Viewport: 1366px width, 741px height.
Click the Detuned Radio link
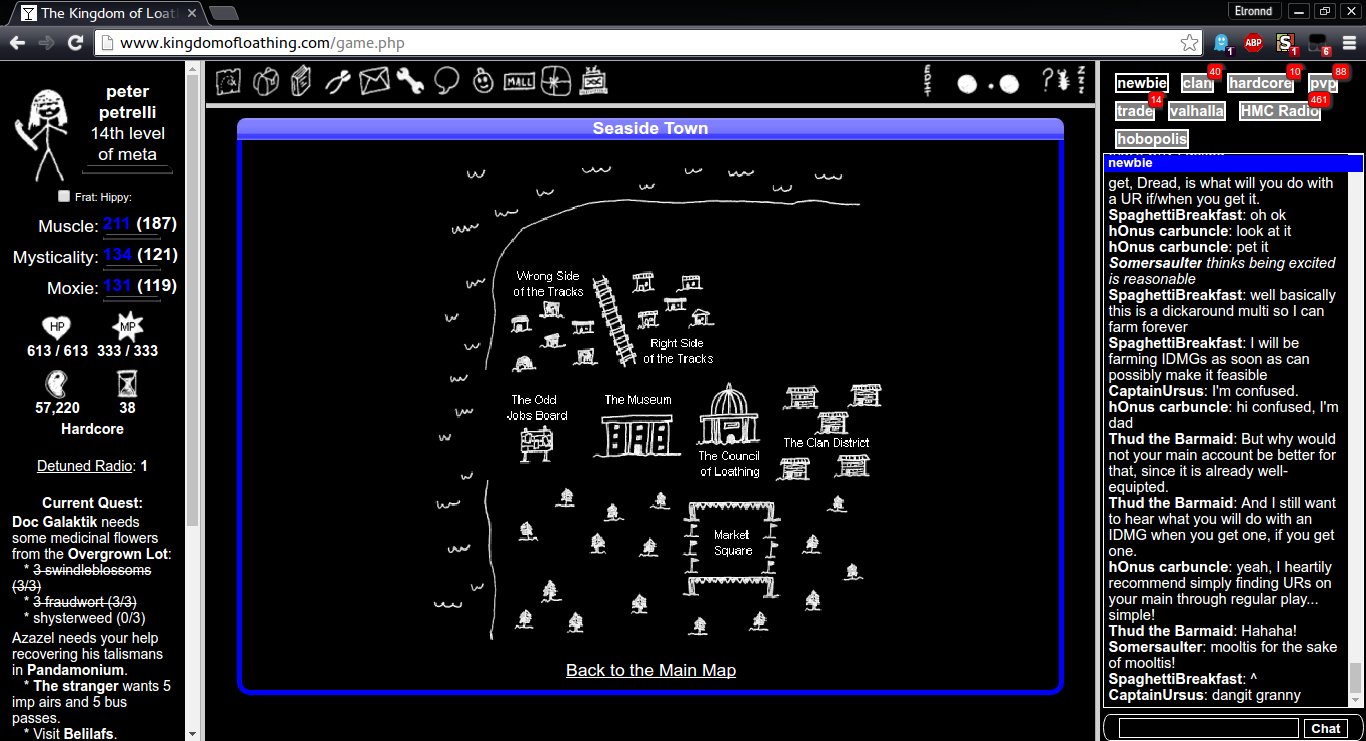[x=85, y=466]
